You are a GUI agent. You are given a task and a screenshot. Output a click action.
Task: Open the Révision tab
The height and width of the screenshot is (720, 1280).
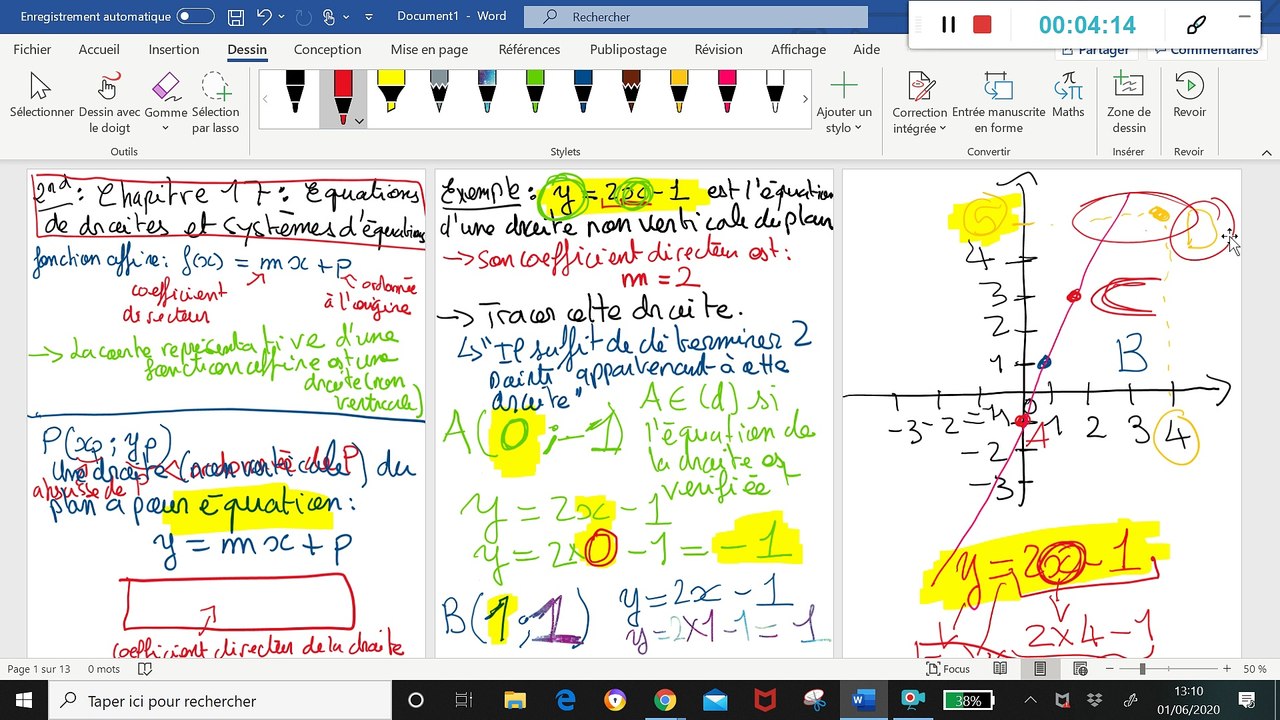[718, 49]
